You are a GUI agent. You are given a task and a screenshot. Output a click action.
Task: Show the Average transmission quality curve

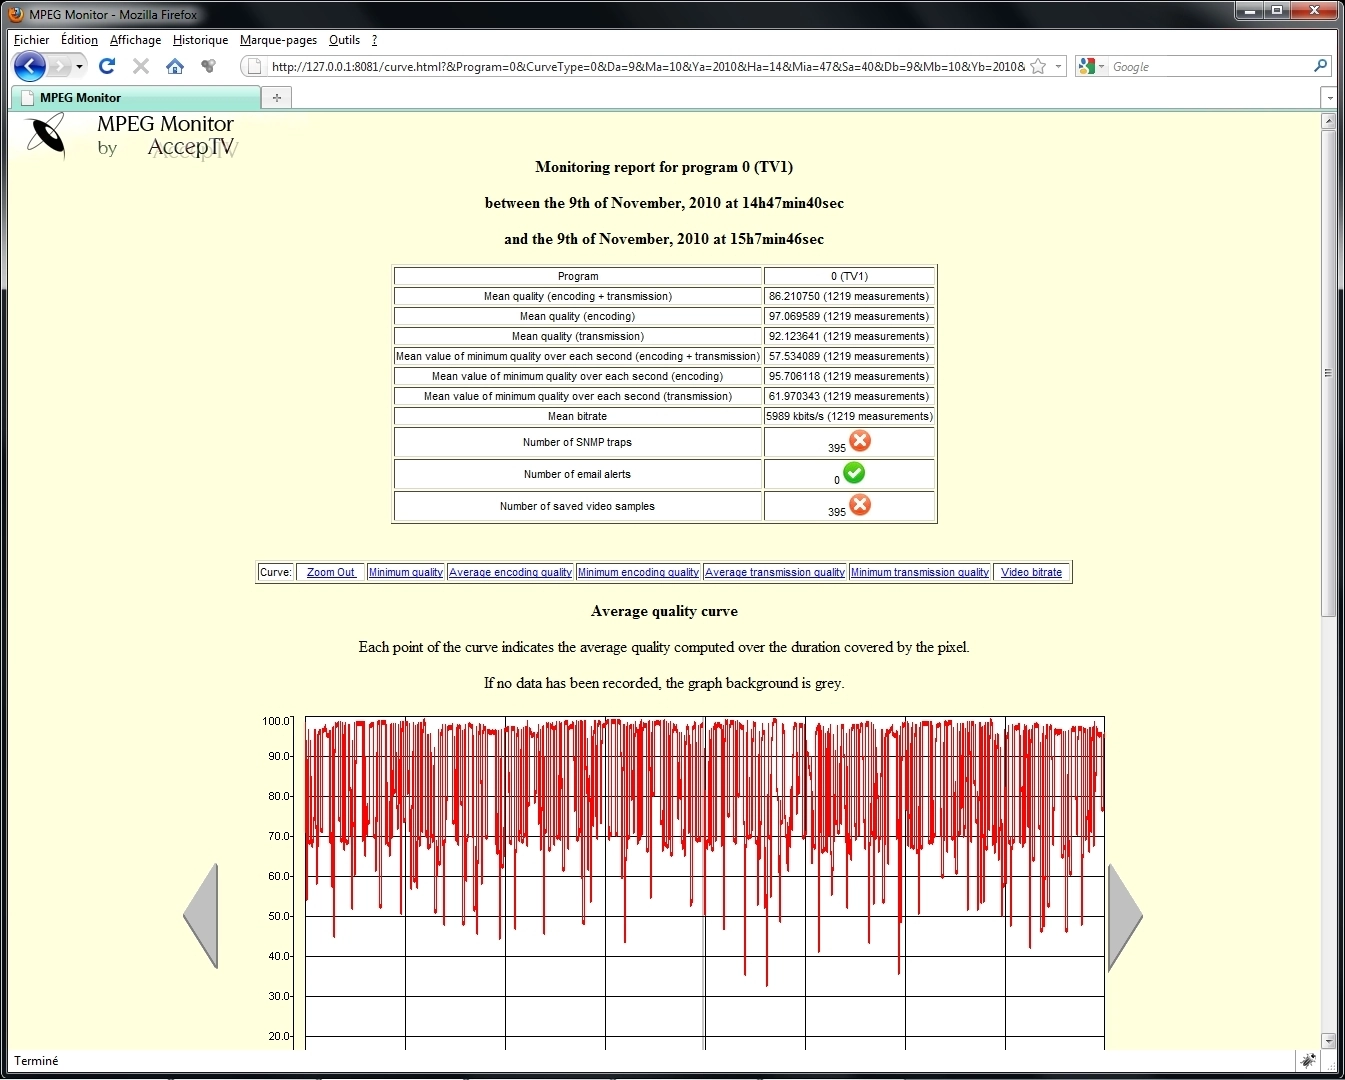click(775, 572)
